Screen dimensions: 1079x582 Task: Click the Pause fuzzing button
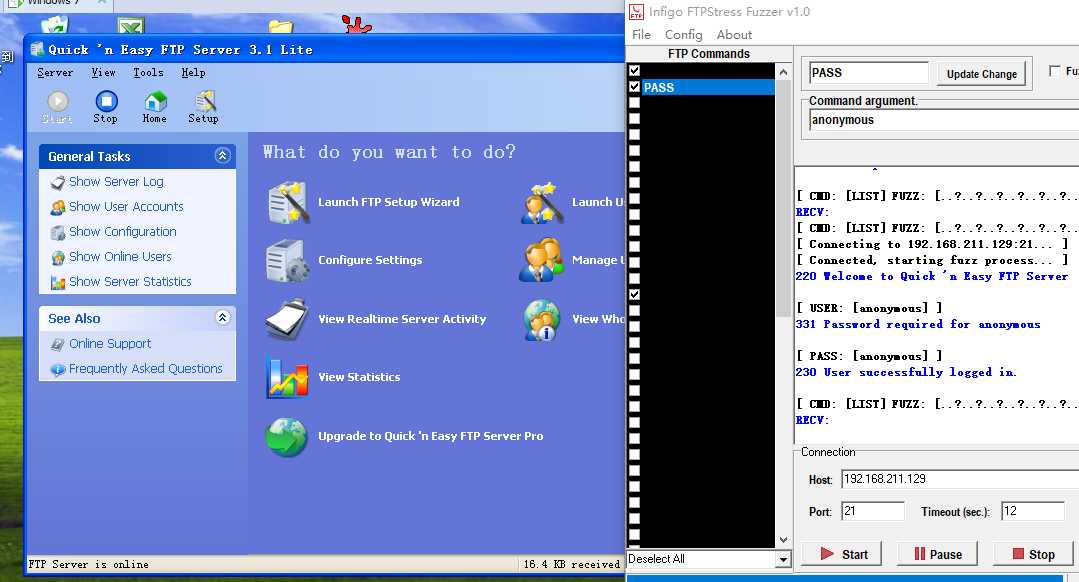tap(937, 554)
